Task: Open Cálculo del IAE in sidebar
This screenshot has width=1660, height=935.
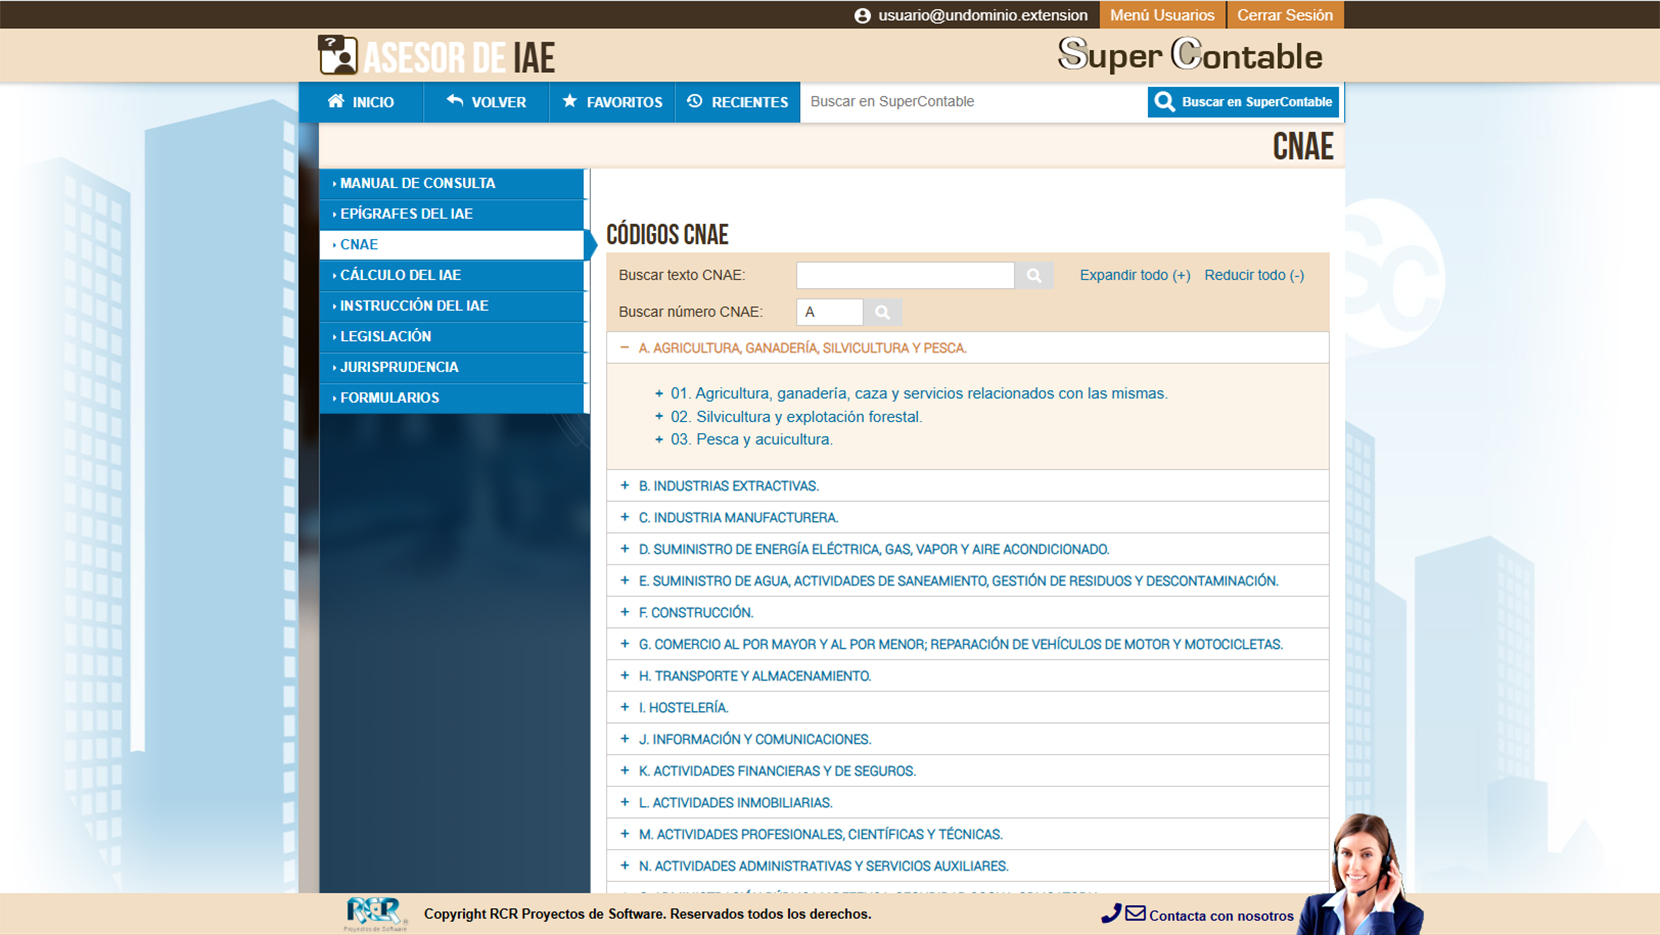Action: [452, 275]
